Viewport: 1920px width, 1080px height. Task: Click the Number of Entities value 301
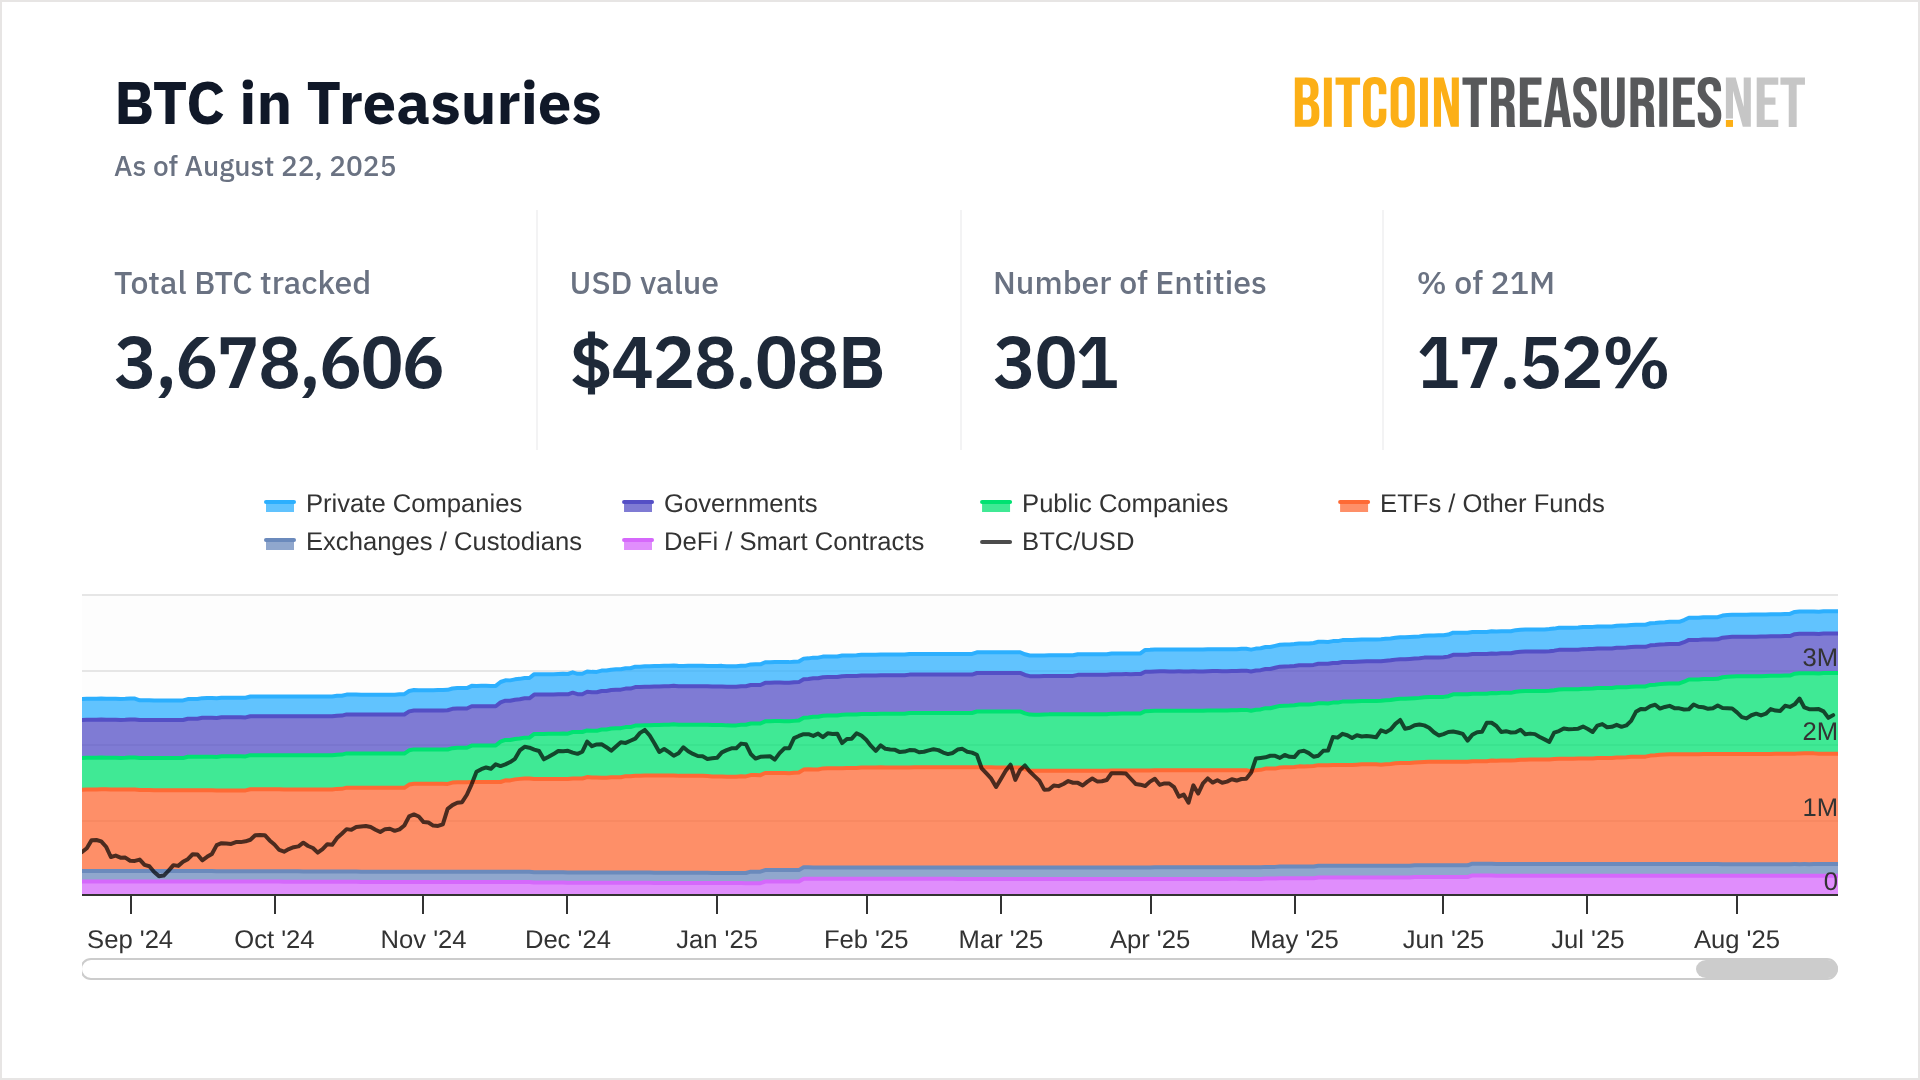point(1055,363)
